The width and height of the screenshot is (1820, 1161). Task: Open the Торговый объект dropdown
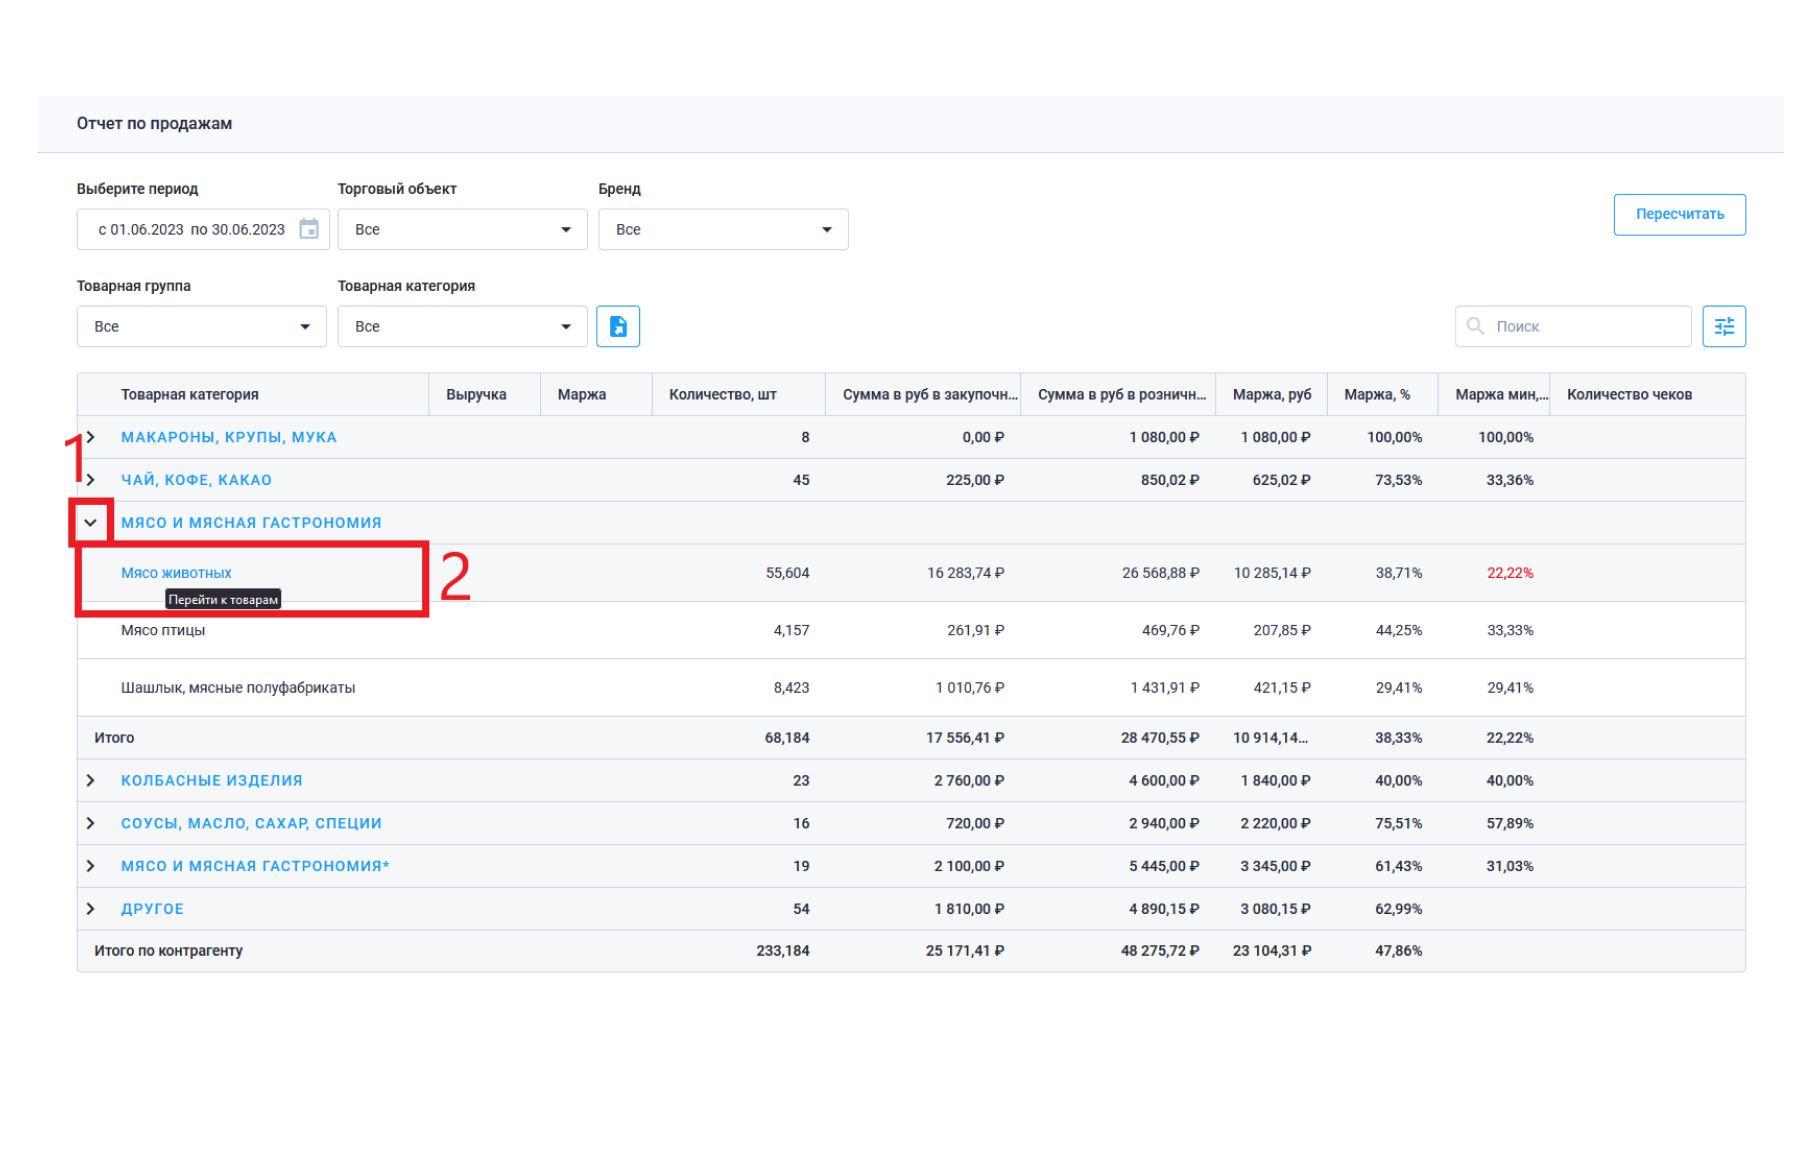462,229
